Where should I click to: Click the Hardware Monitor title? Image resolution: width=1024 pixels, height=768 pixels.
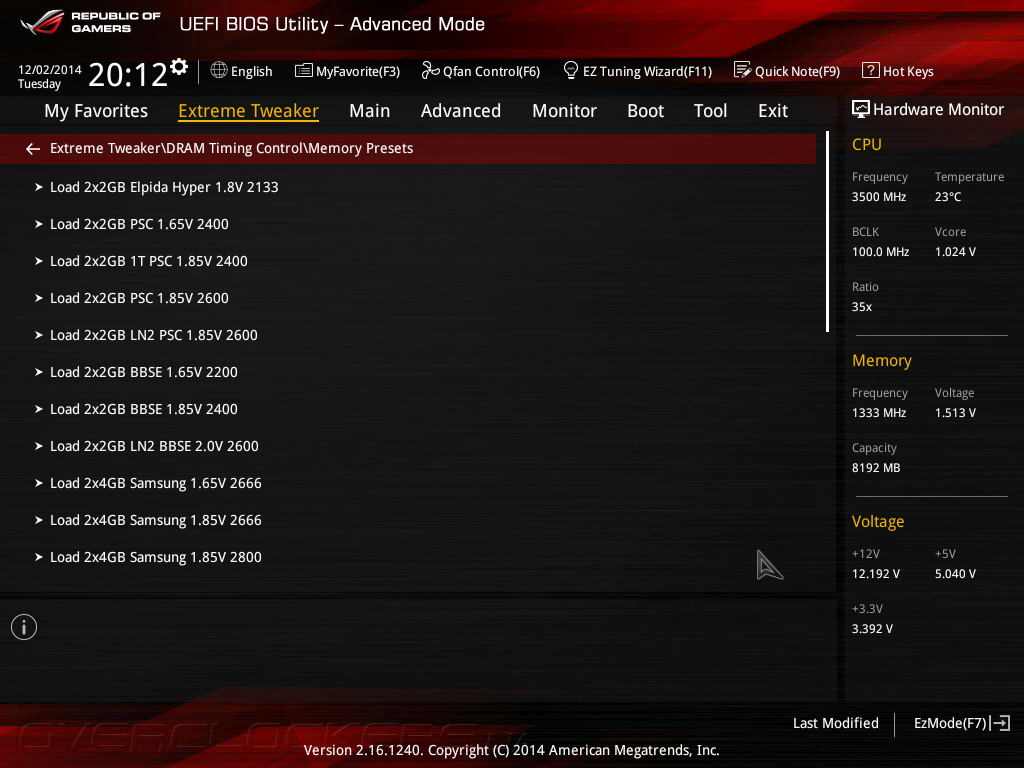coord(938,110)
